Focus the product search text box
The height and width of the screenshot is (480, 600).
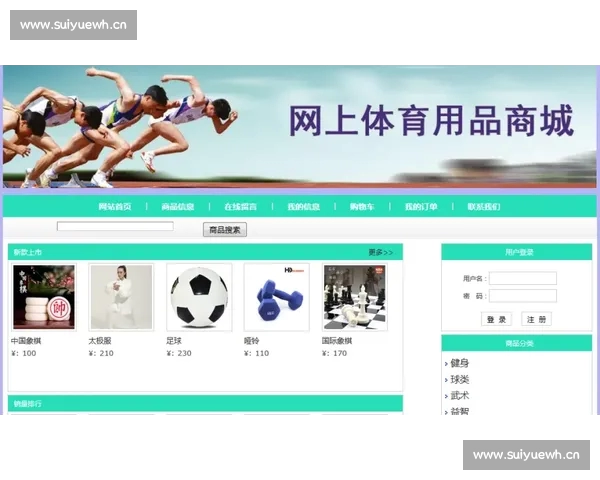[x=115, y=226]
